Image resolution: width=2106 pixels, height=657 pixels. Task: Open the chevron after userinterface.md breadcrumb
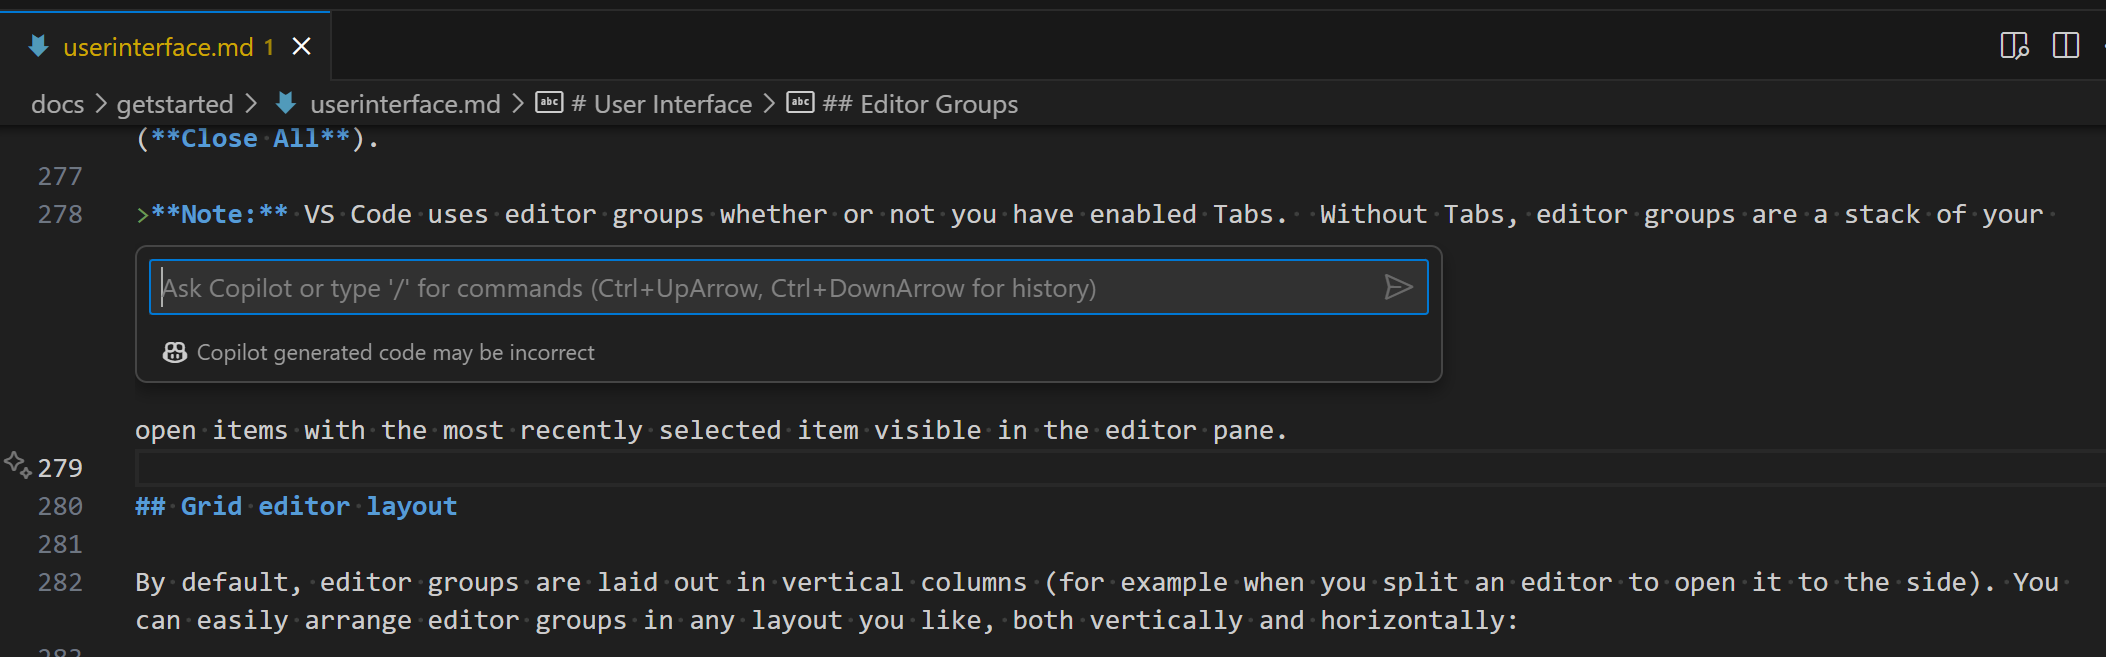518,103
